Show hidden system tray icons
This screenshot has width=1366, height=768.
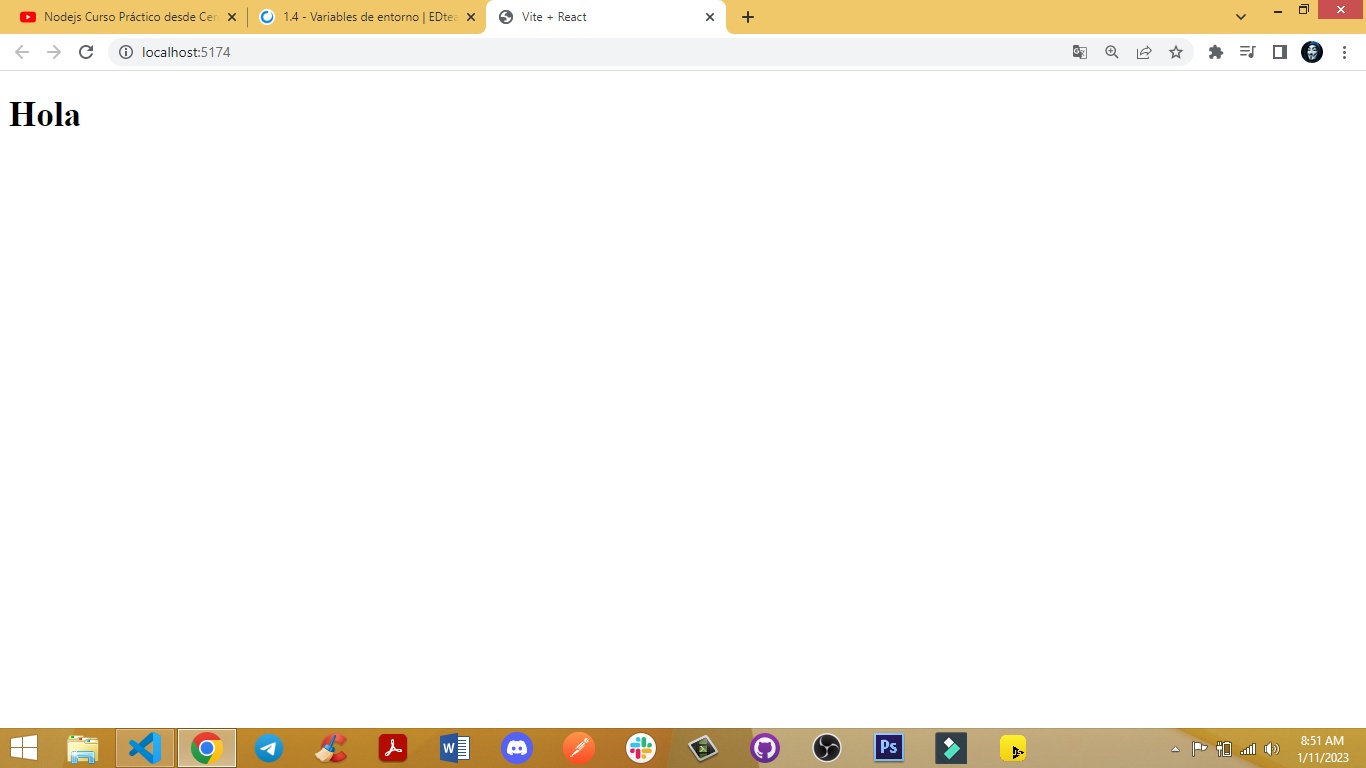pos(1175,749)
